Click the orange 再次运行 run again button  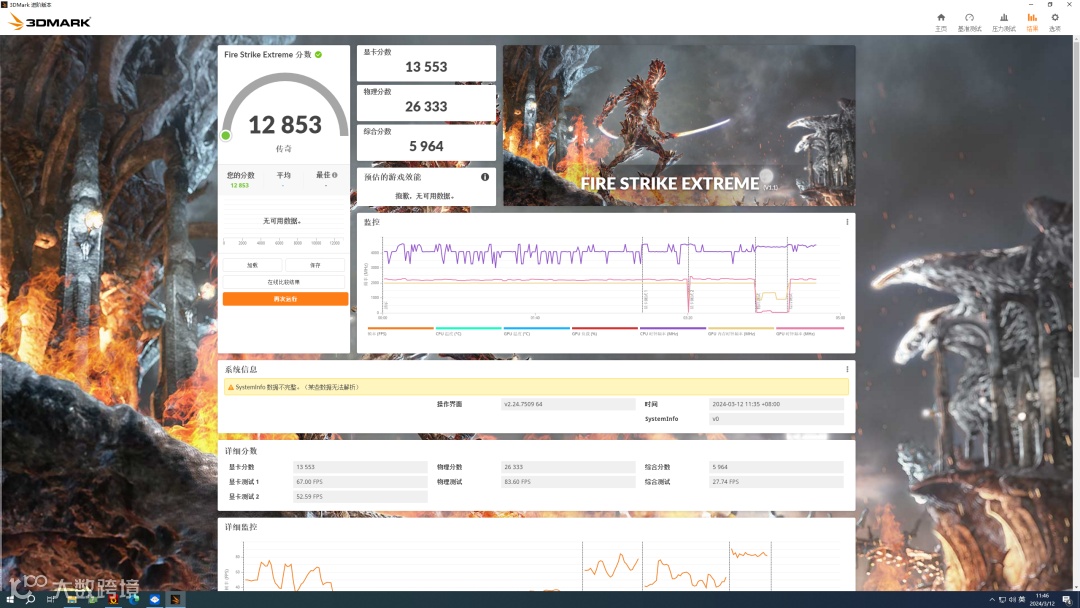tap(285, 299)
